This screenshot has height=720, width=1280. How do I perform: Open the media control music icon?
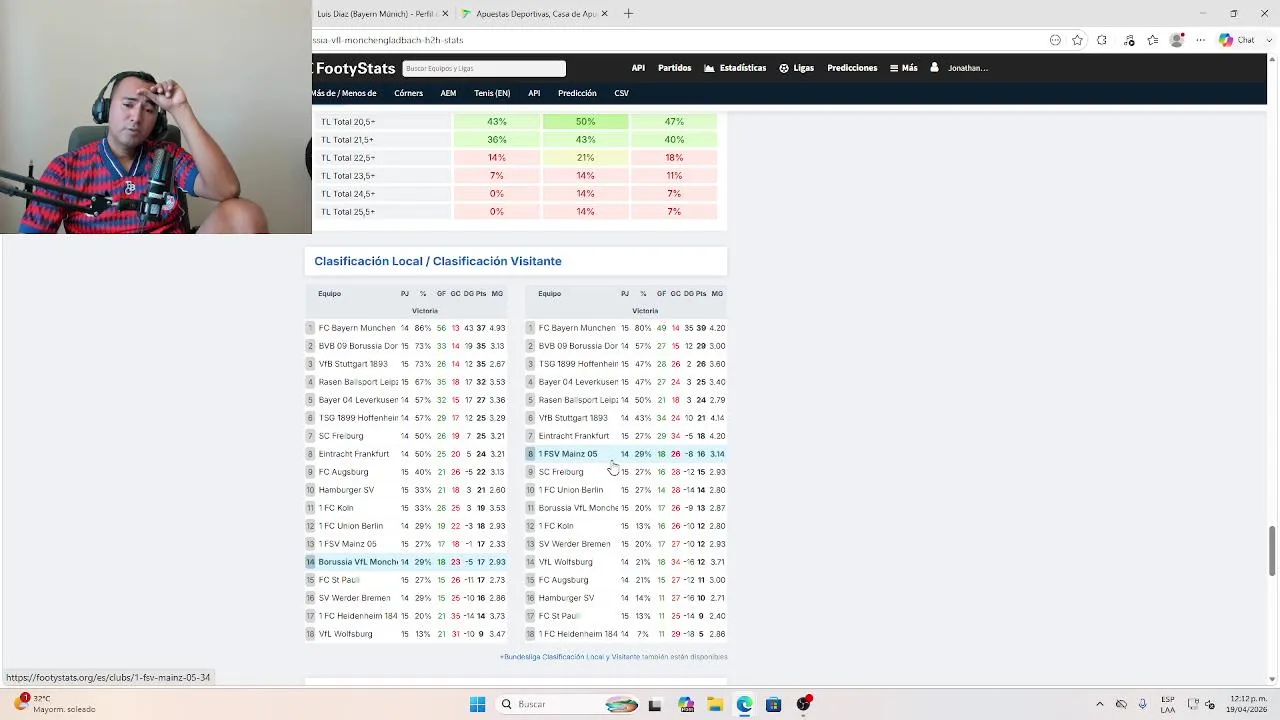coord(1129,40)
